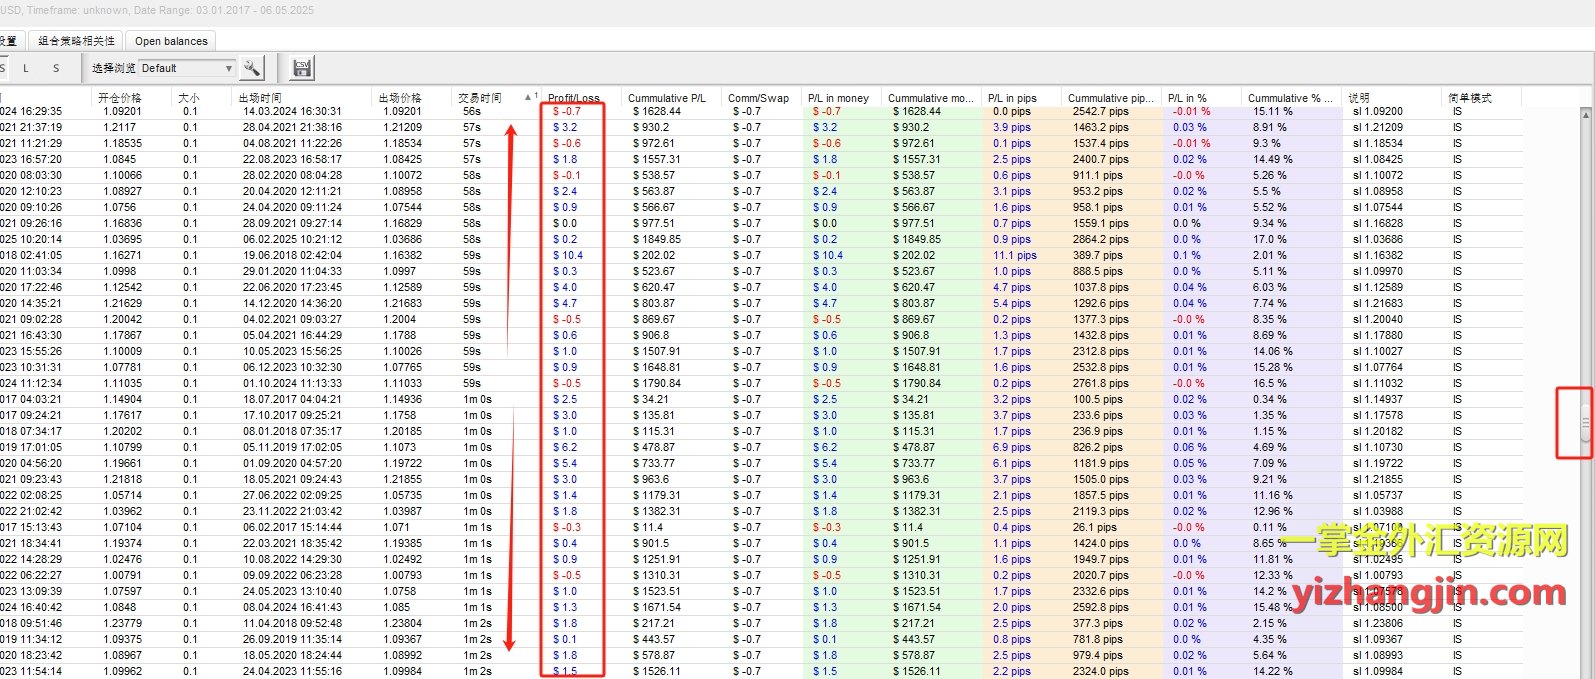Viewport: 1595px width, 679px height.
Task: Toggle the S filter right of L
Action: pos(56,68)
